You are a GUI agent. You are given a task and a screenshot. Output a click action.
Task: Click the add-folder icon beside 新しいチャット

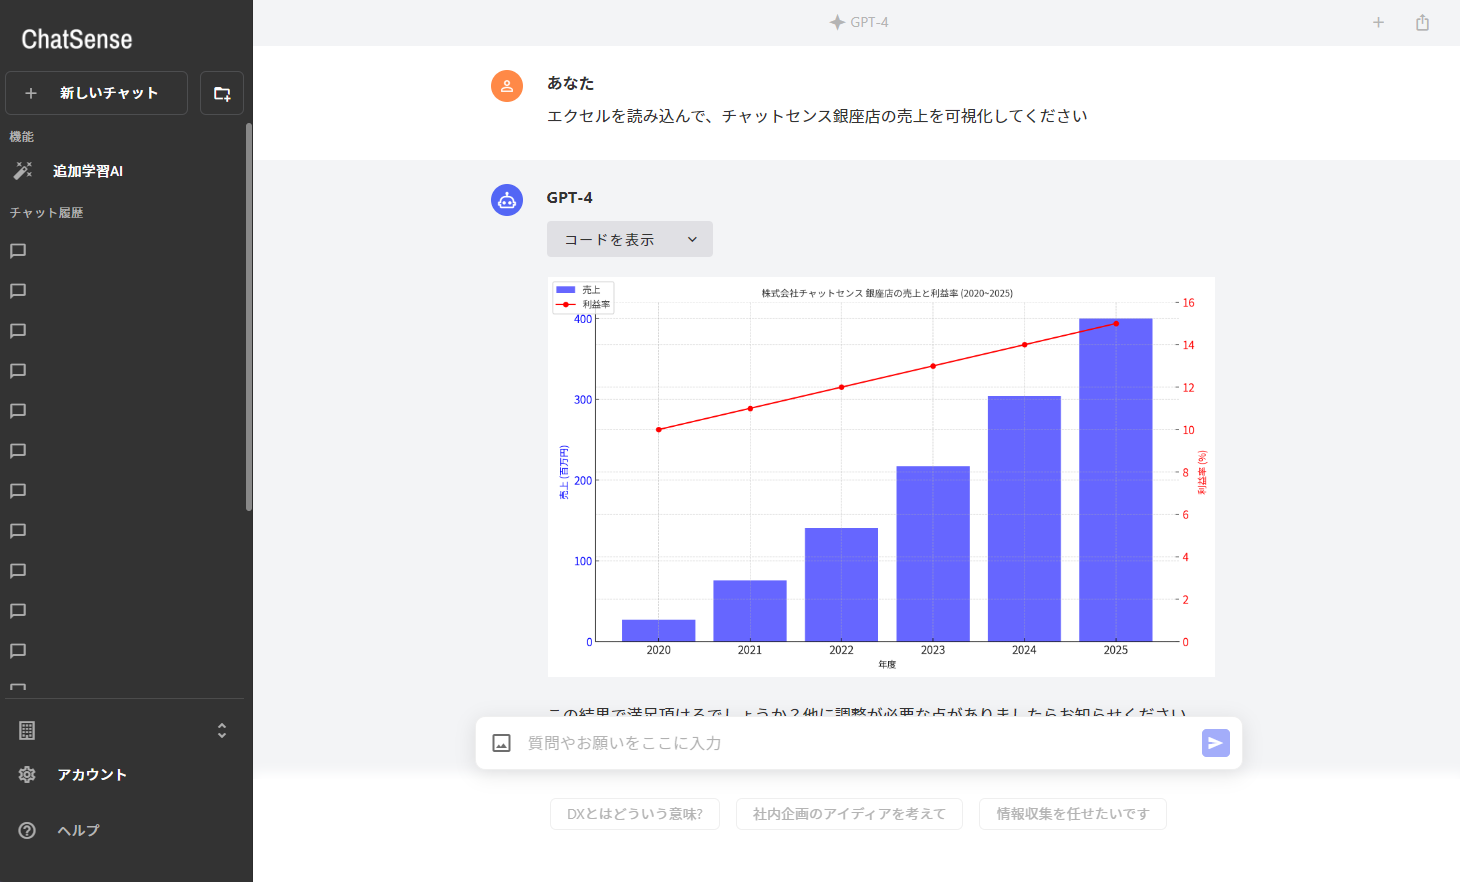[221, 92]
